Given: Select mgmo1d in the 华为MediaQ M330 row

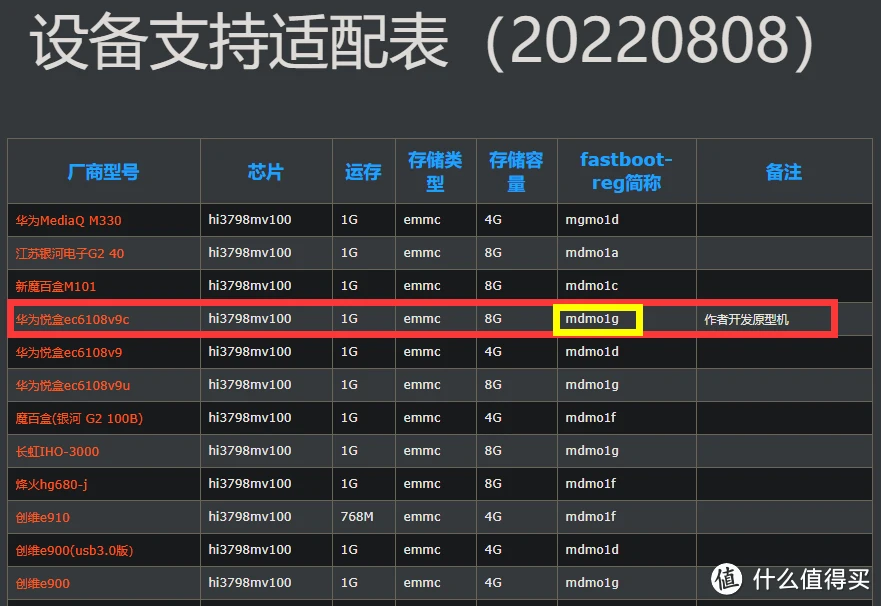Looking at the screenshot, I should [x=592, y=220].
